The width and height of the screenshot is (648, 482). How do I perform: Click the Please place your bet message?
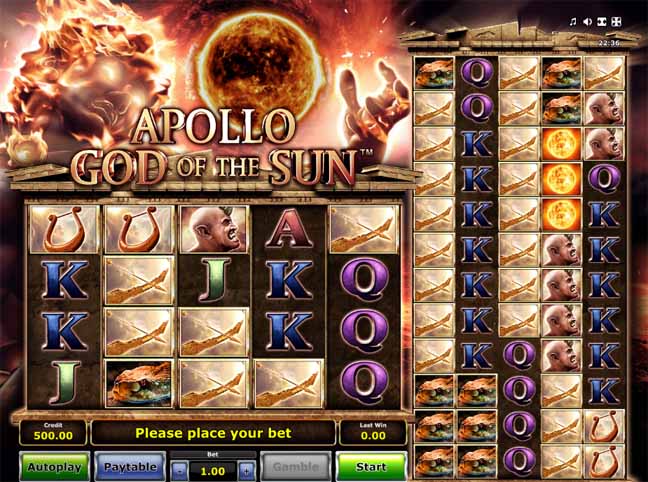tap(213, 433)
